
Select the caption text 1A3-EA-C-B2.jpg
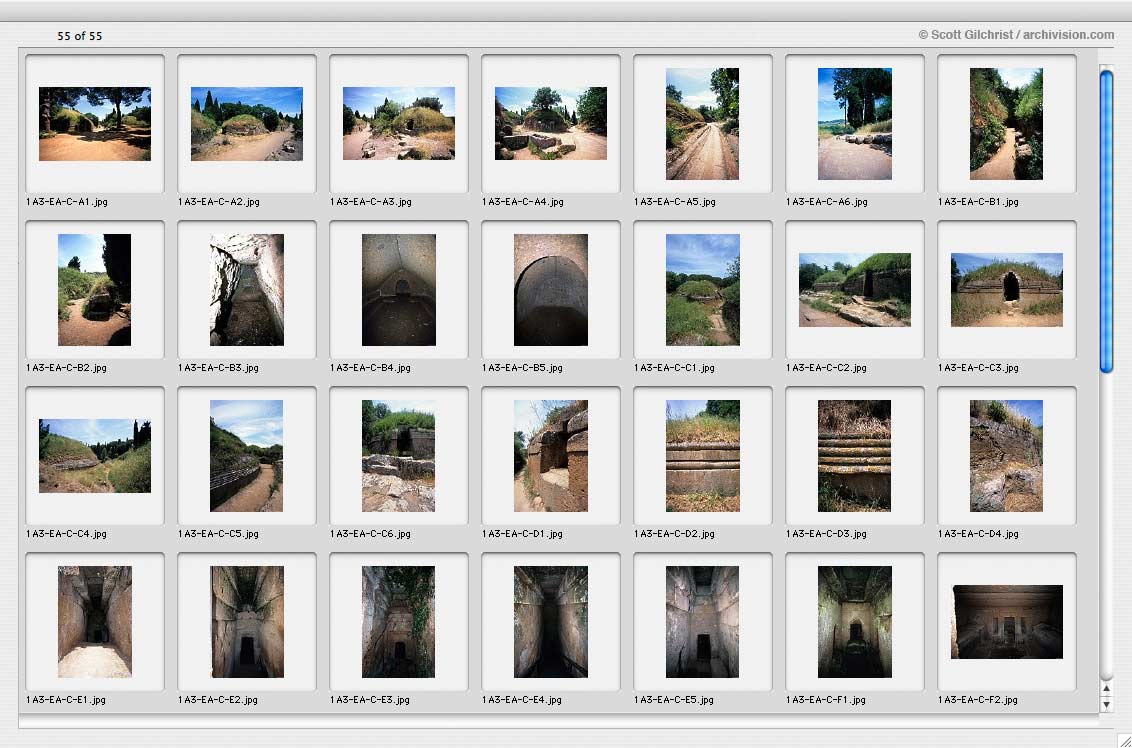[x=66, y=368]
